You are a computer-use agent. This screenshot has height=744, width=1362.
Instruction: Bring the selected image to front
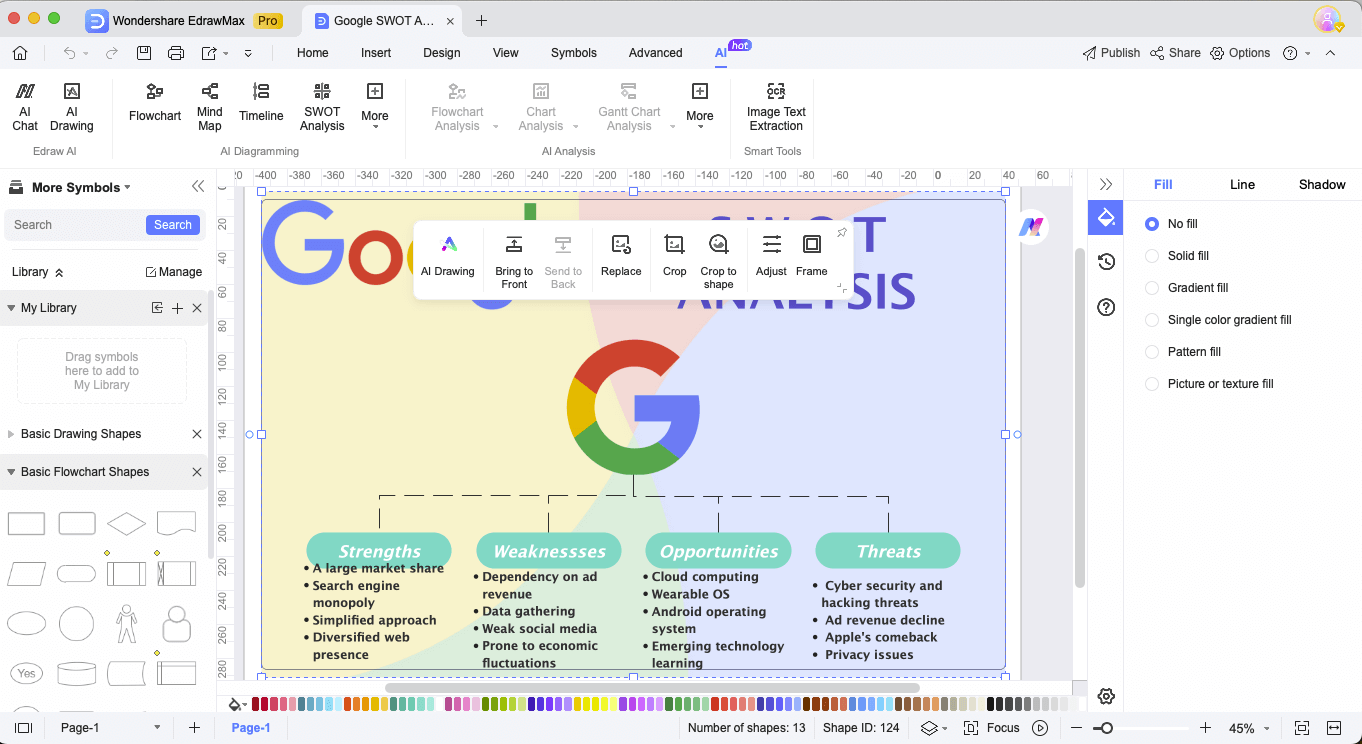pos(514,262)
